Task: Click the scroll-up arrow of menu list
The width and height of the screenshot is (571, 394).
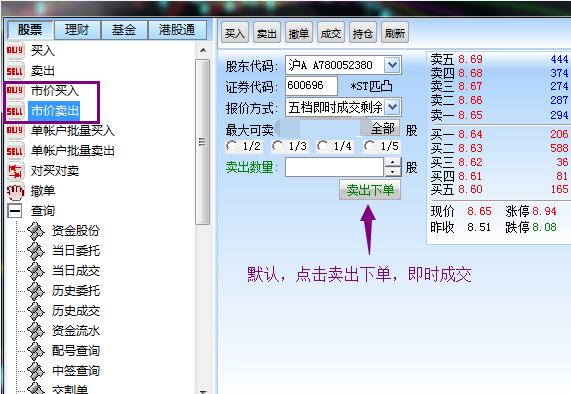Action: (x=203, y=50)
